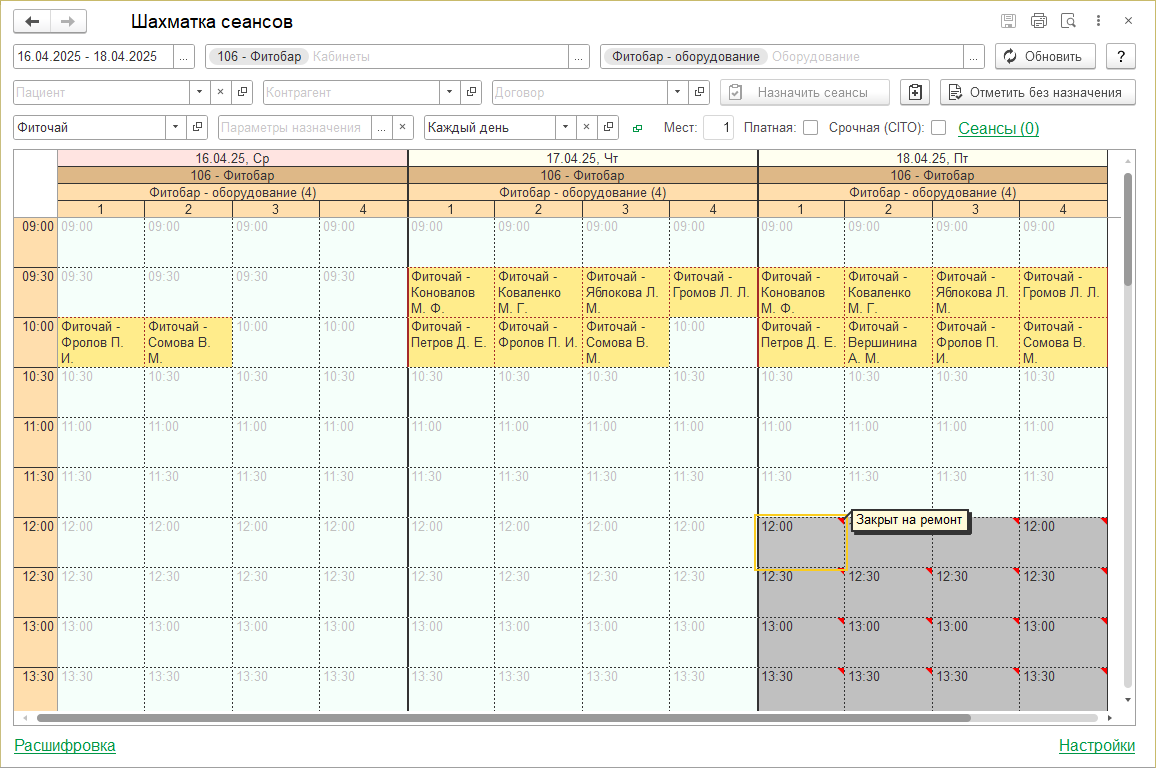Select the 17.04.25, Чт day header

pyautogui.click(x=582, y=158)
